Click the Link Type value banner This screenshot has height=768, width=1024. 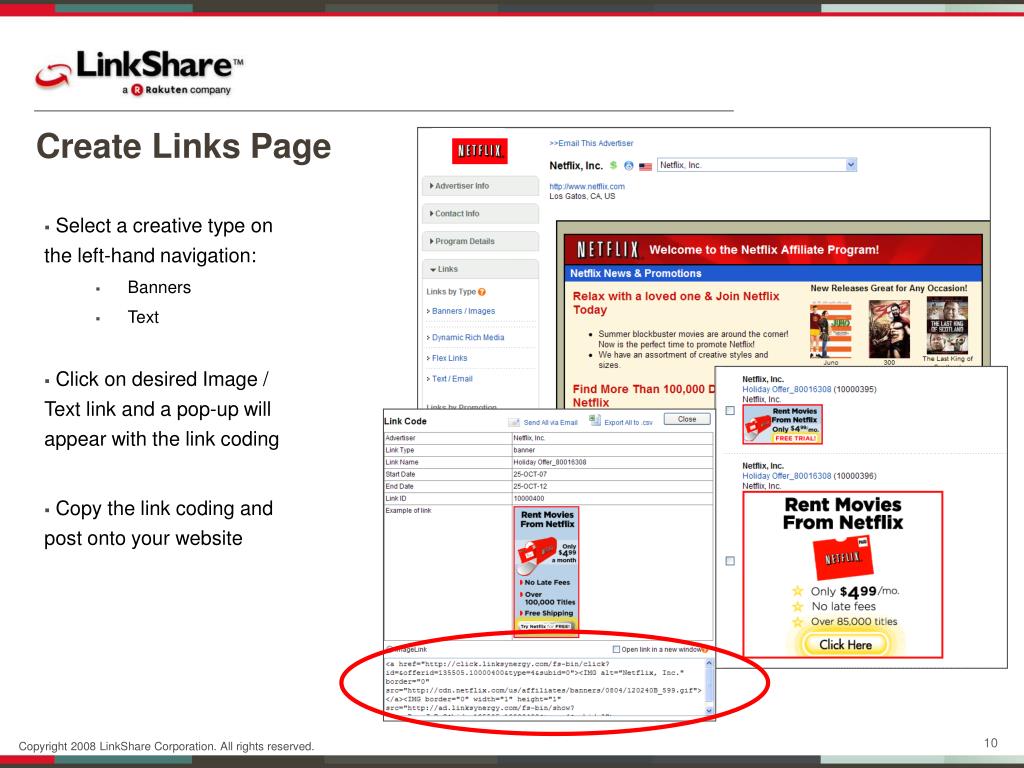(524, 450)
